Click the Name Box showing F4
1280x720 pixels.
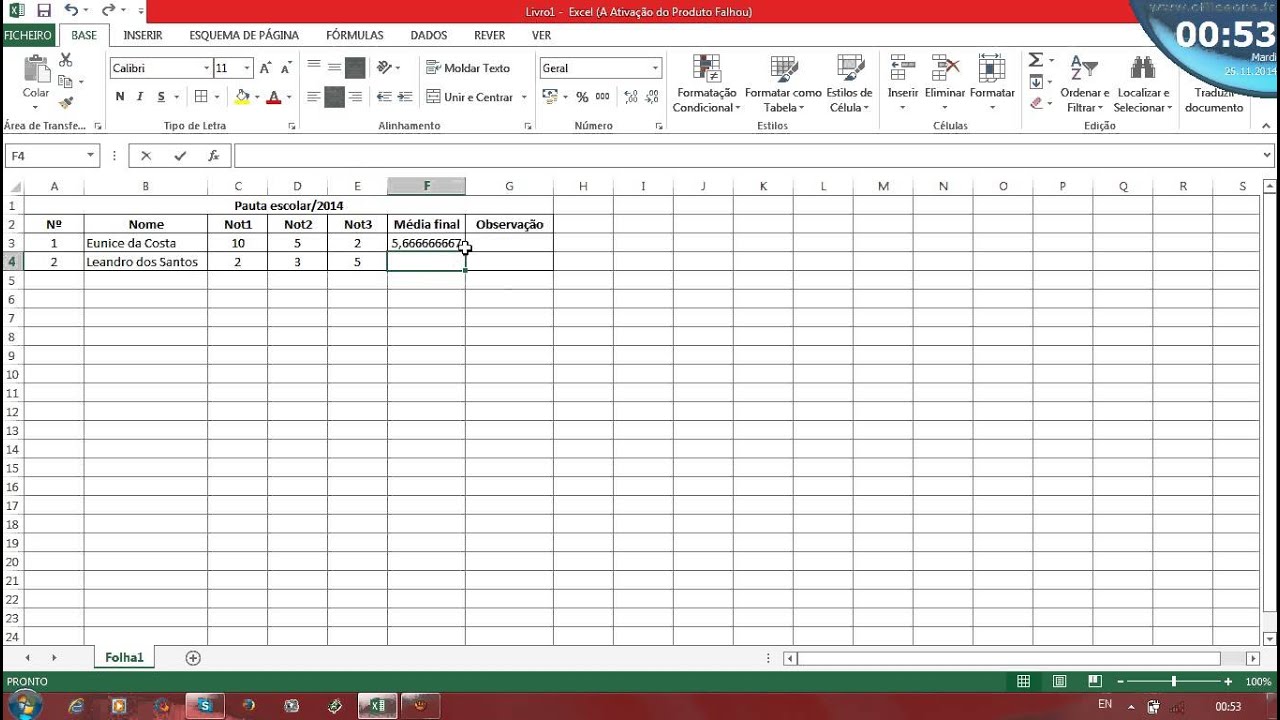[45, 156]
